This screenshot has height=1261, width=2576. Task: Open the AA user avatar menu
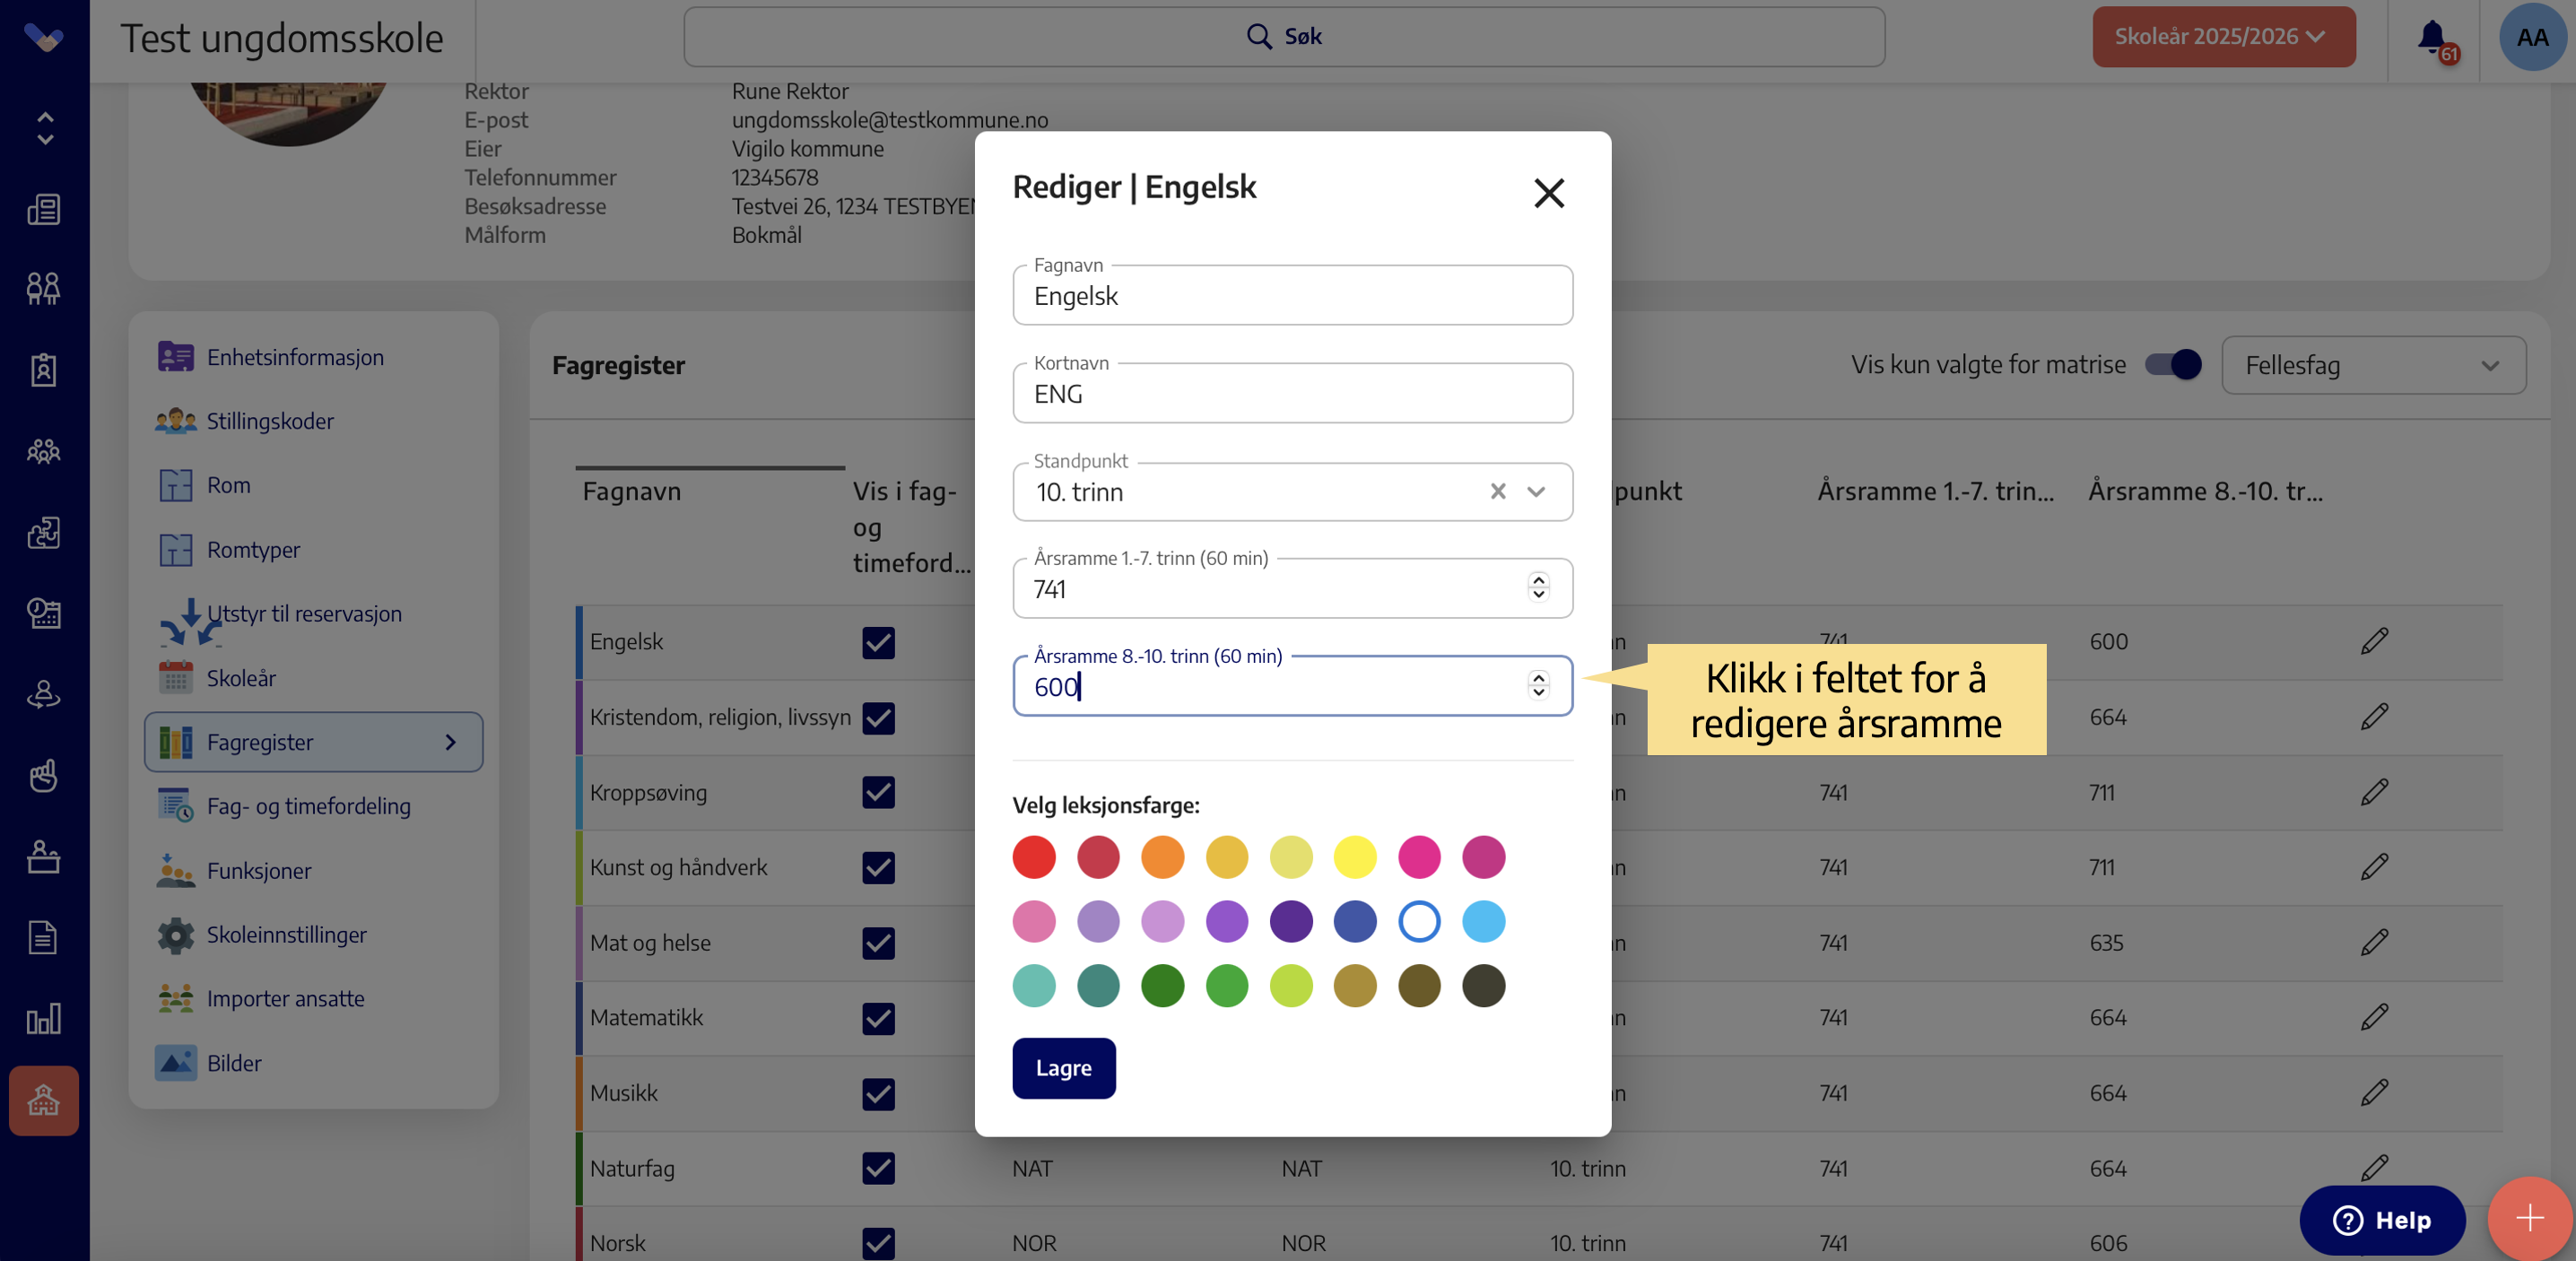[2532, 38]
